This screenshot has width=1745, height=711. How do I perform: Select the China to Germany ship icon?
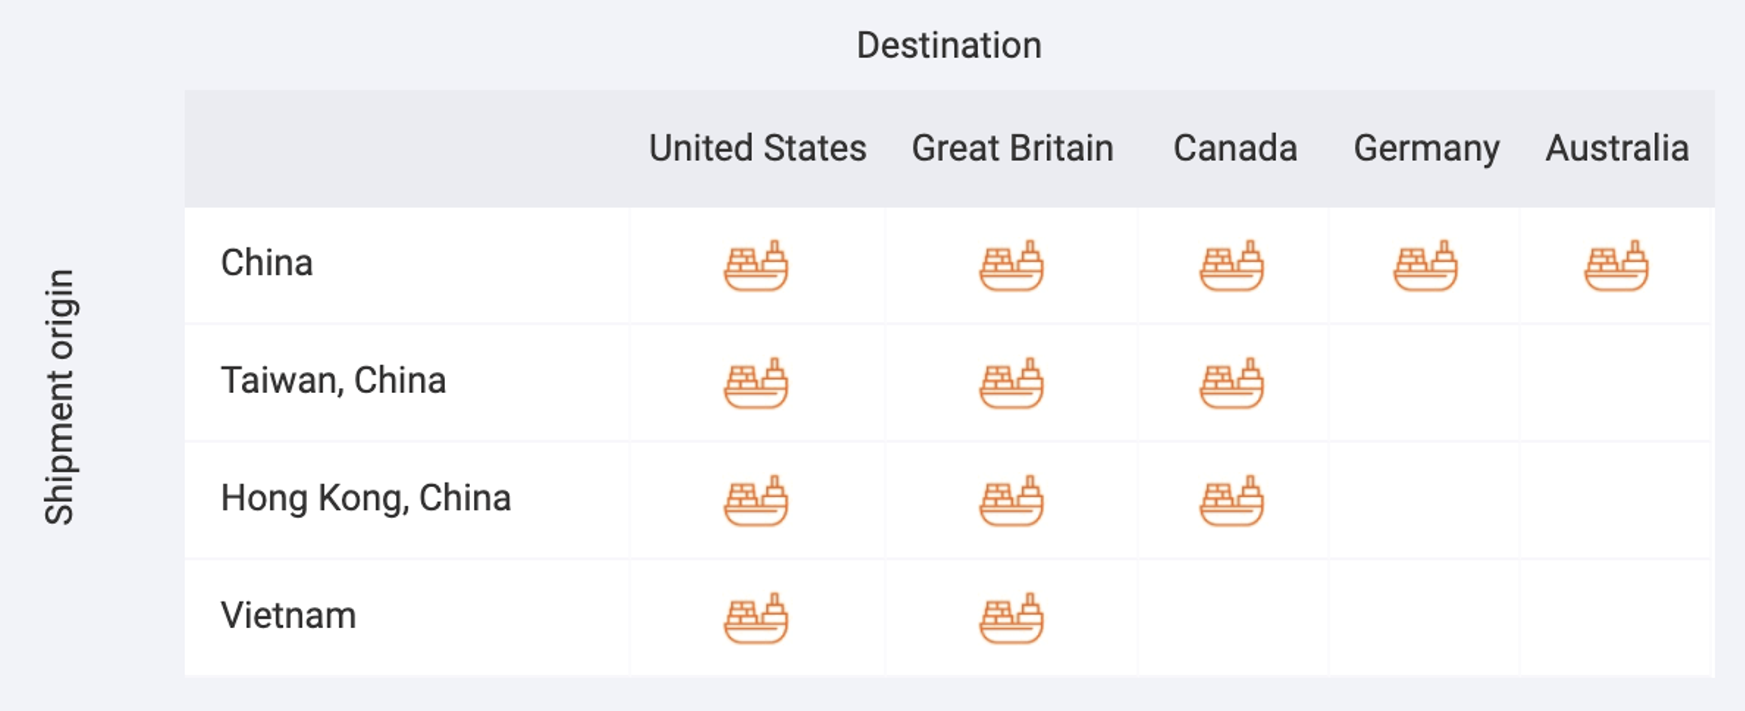coord(1425,266)
